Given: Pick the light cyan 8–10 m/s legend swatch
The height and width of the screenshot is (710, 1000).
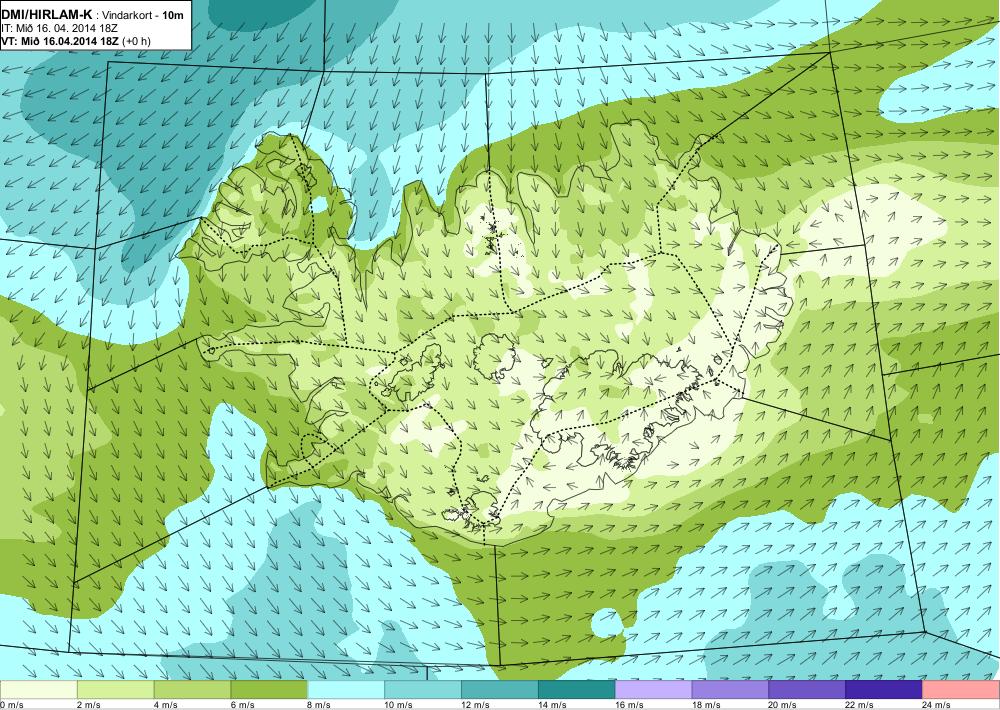Looking at the screenshot, I should pyautogui.click(x=346, y=690).
